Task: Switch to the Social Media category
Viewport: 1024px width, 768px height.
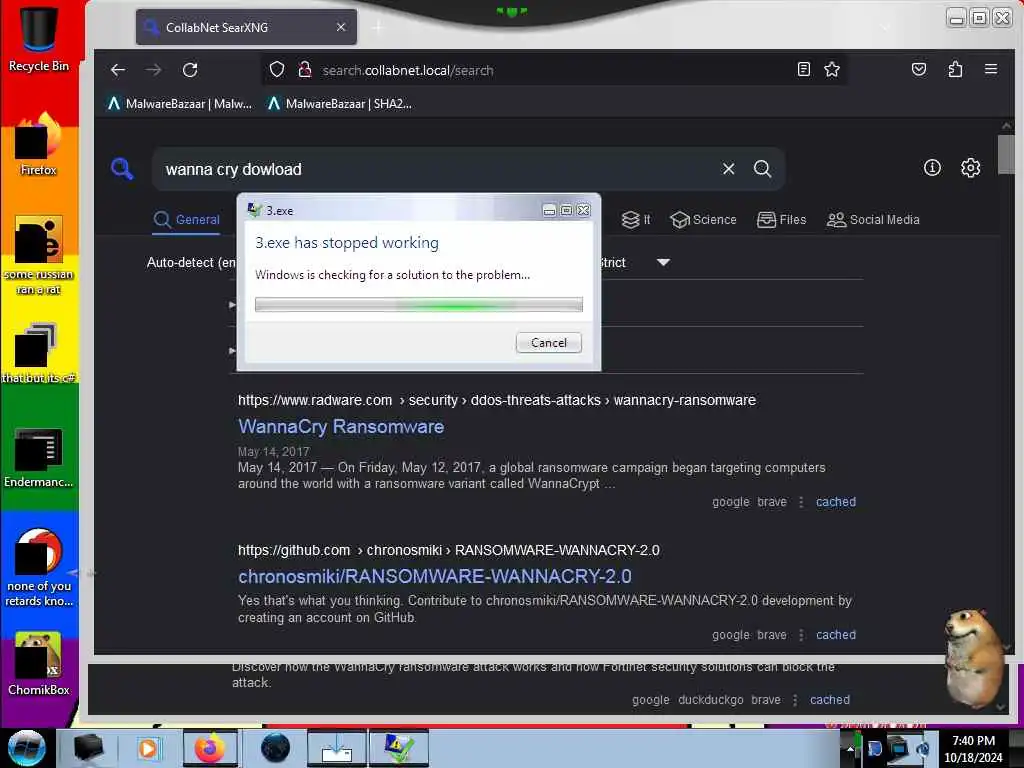Action: [x=873, y=219]
